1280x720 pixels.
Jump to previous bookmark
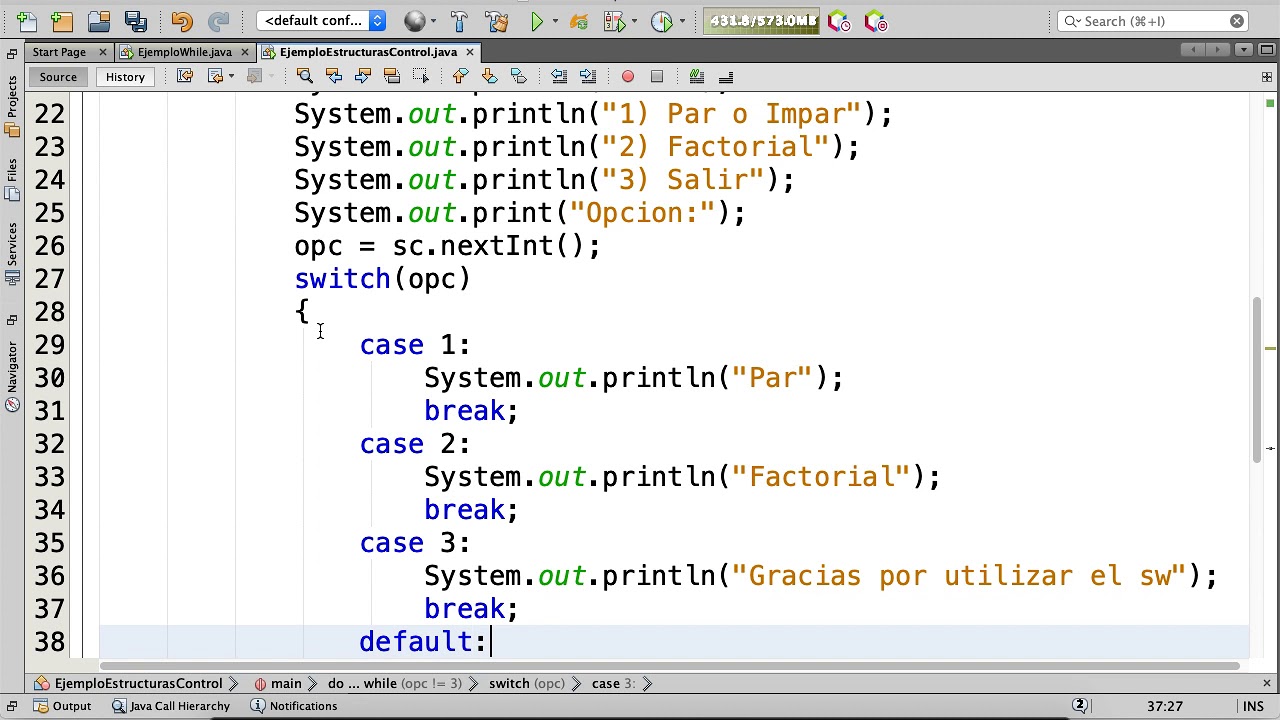460,77
